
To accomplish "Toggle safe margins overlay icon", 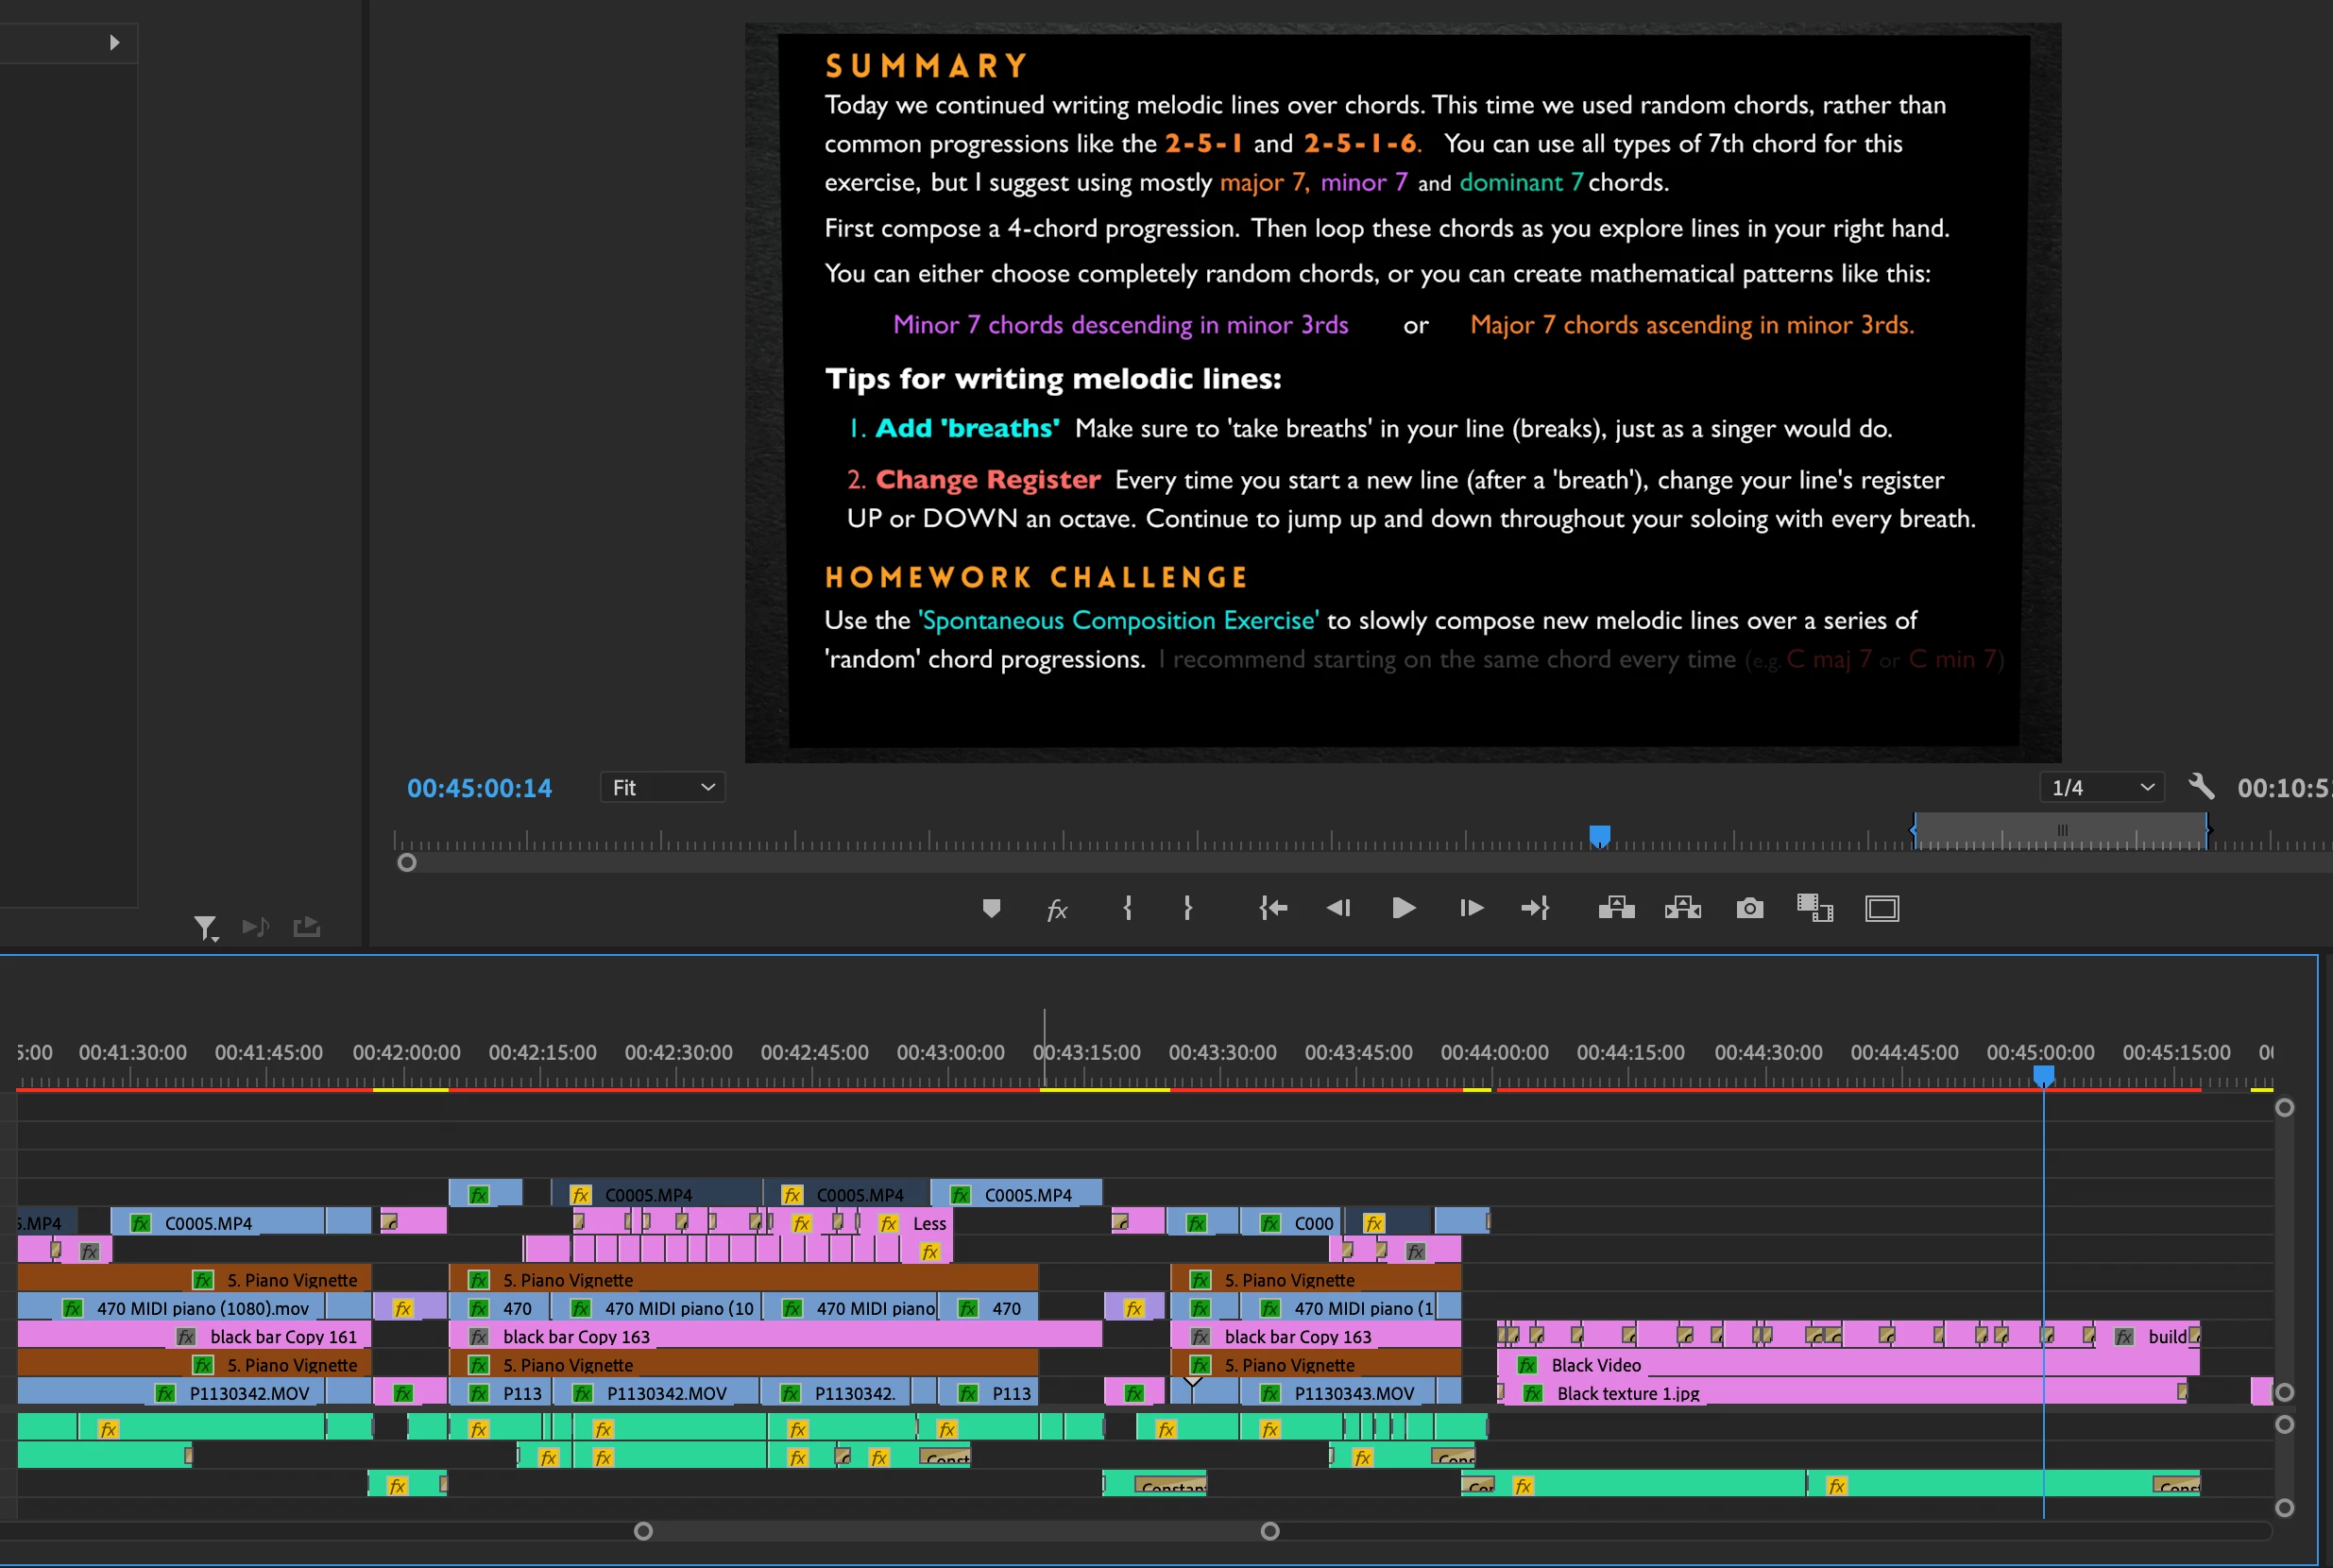I will [x=1881, y=908].
